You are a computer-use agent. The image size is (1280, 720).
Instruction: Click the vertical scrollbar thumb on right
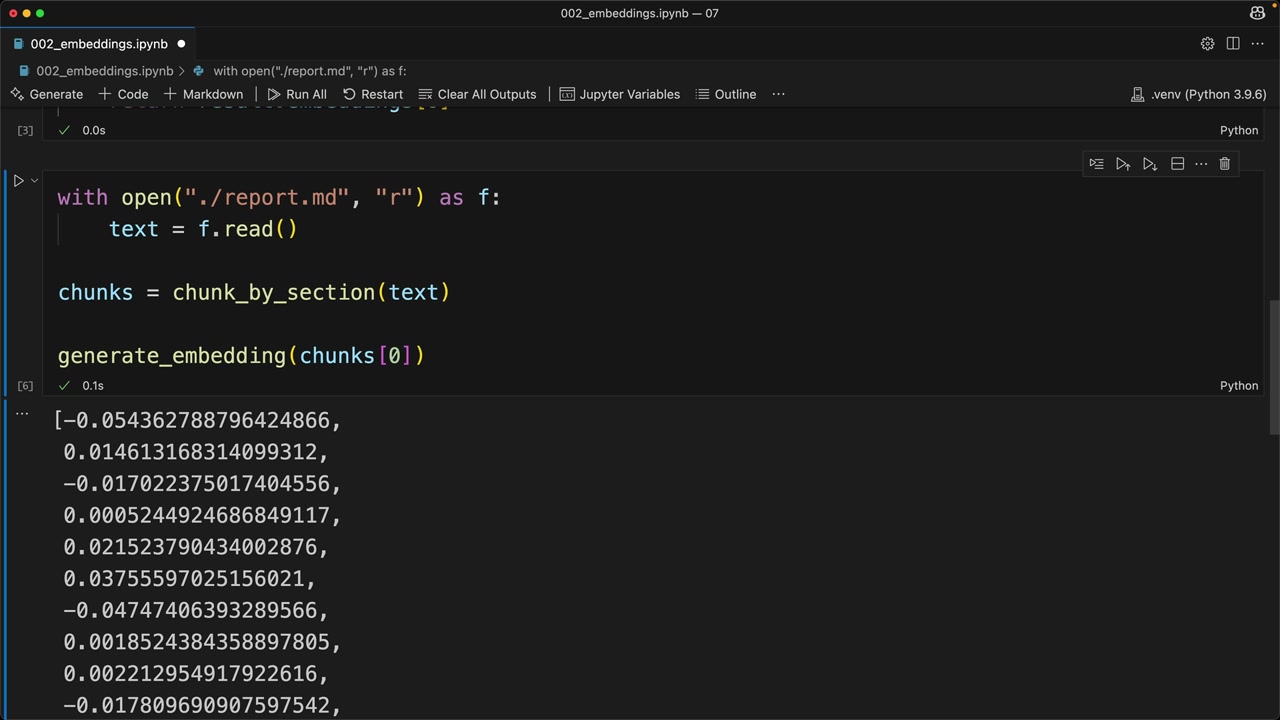(x=1273, y=365)
